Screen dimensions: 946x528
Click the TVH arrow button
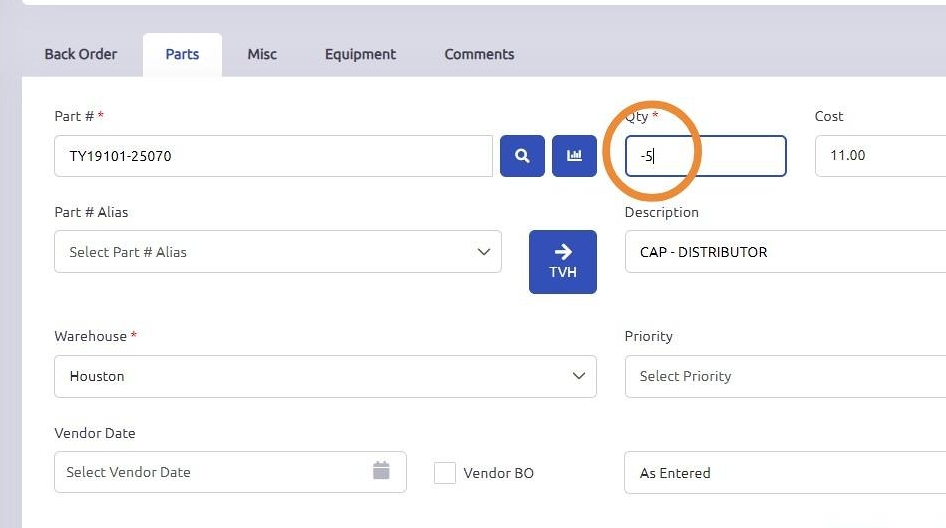(x=562, y=262)
